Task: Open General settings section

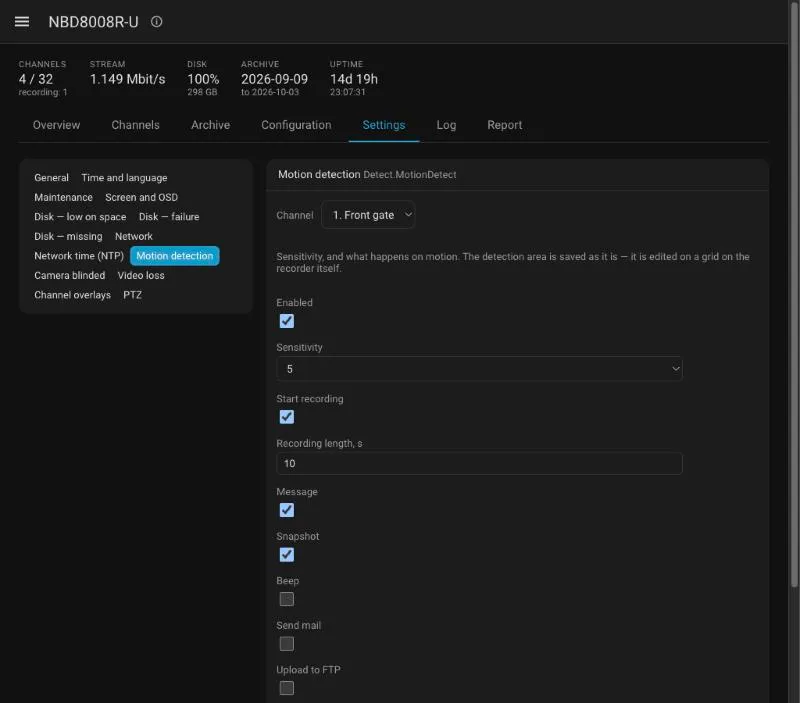Action: [x=52, y=178]
